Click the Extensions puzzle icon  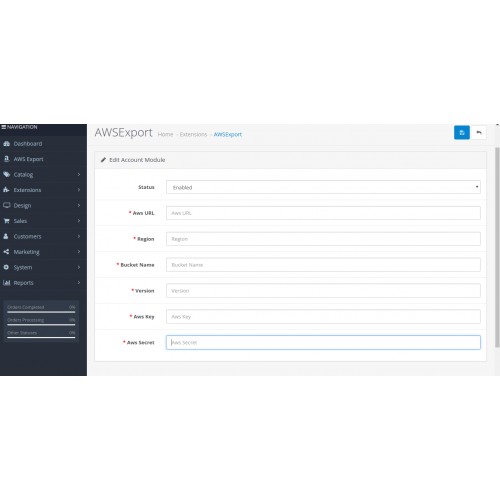pos(6,190)
